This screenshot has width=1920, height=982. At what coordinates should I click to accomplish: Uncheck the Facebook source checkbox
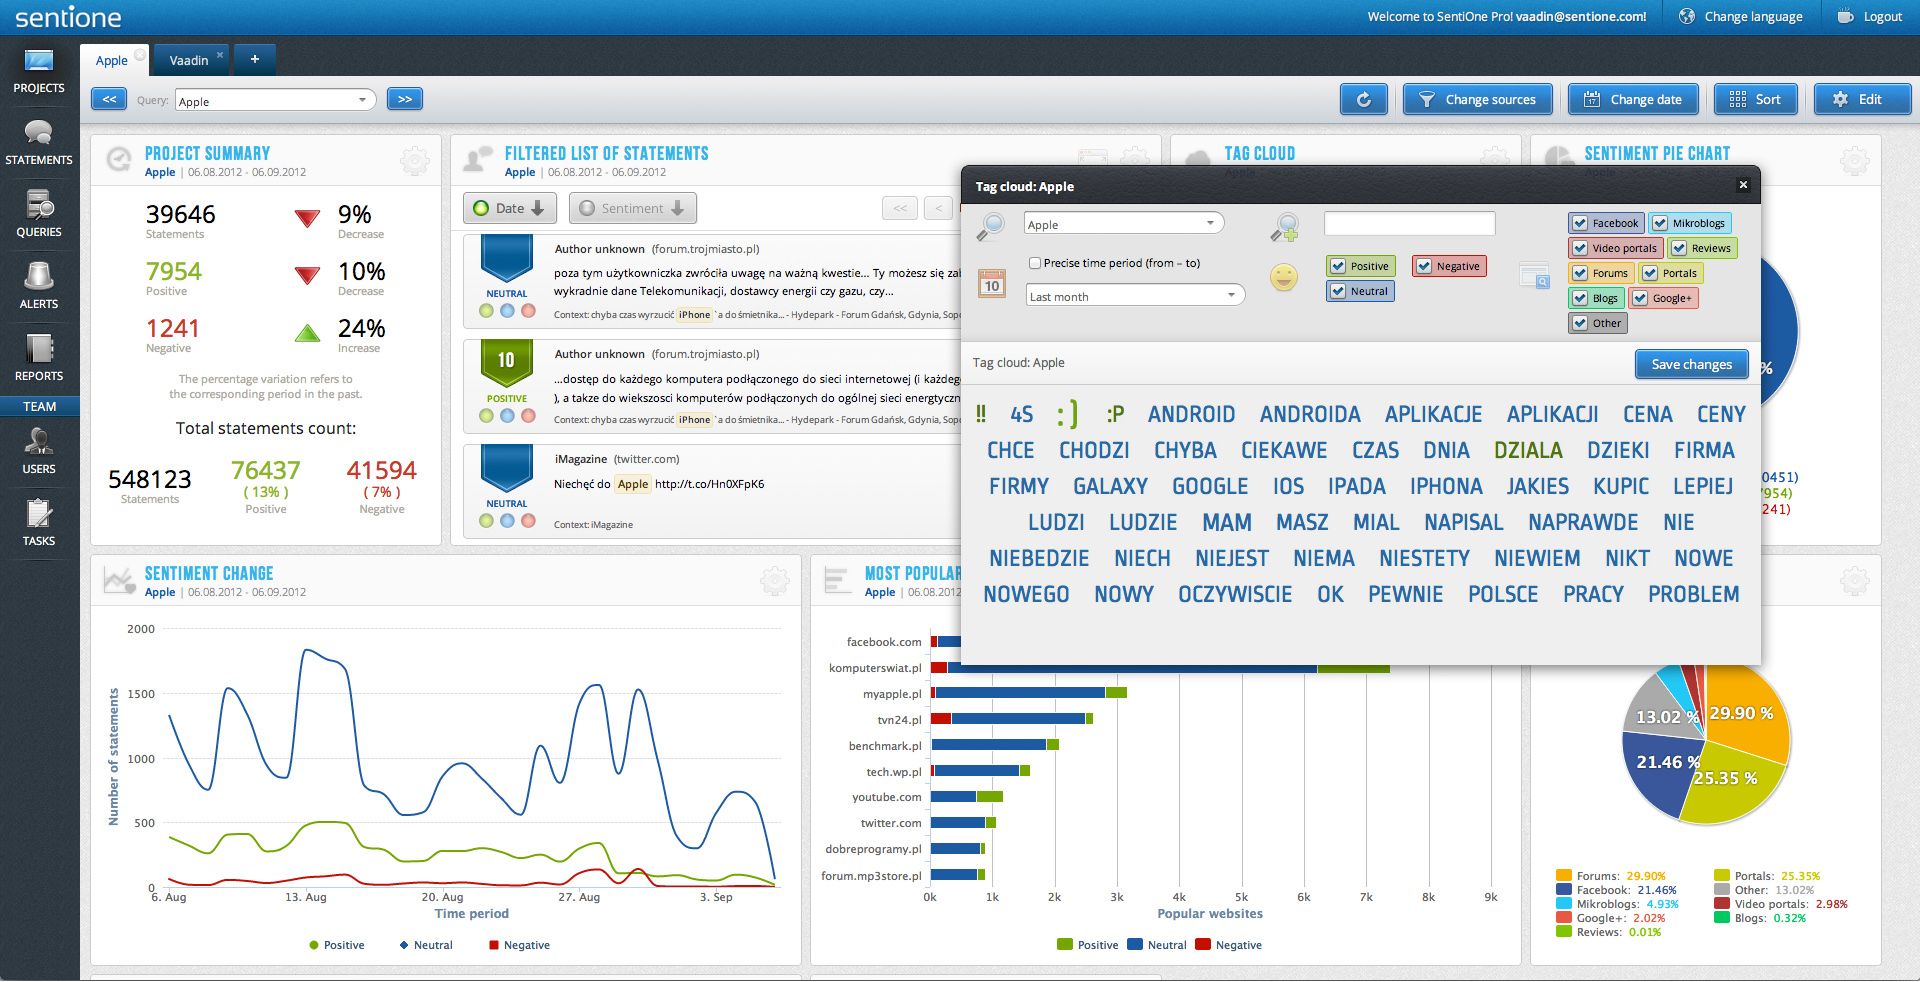[1581, 223]
